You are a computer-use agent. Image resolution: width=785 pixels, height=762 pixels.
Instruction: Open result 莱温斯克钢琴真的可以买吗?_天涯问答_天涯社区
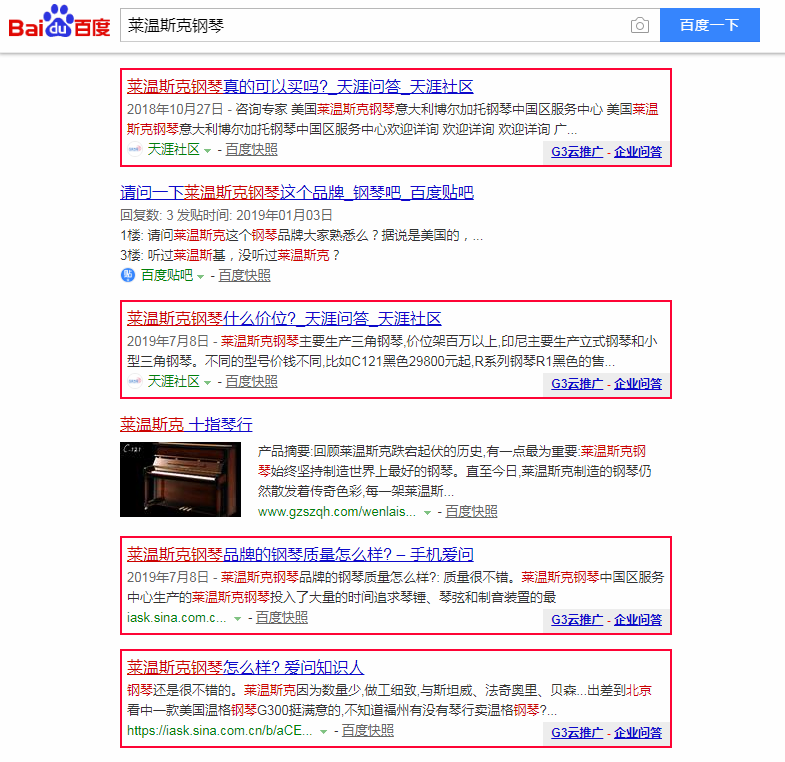[300, 87]
